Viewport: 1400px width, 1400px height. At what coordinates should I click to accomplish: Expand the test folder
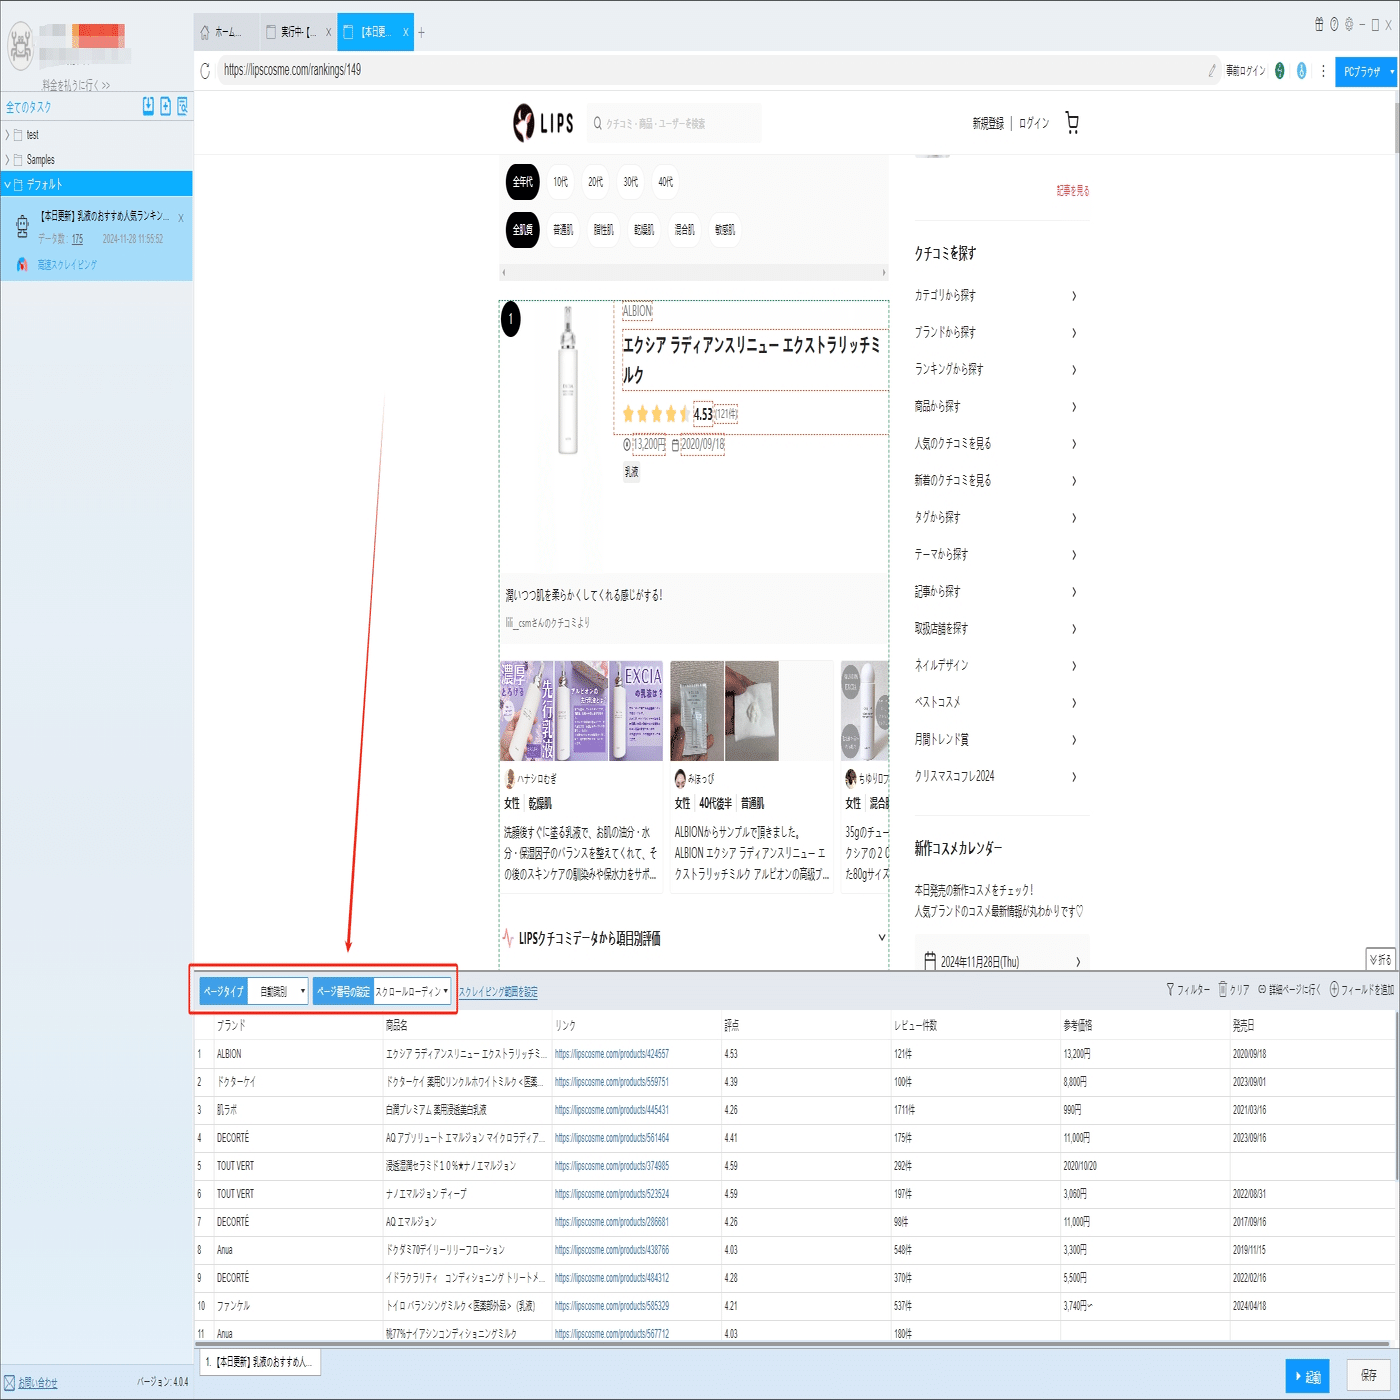8,135
